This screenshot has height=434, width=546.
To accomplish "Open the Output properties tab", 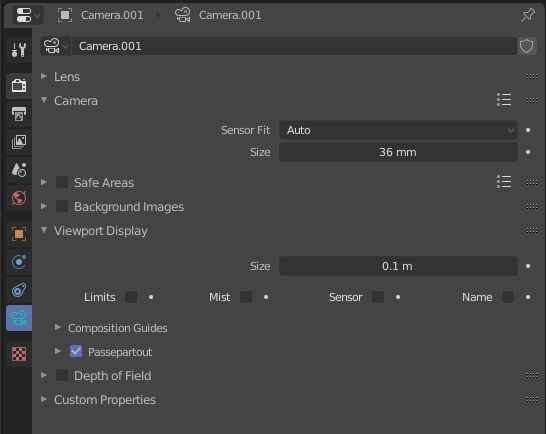I will coord(19,114).
